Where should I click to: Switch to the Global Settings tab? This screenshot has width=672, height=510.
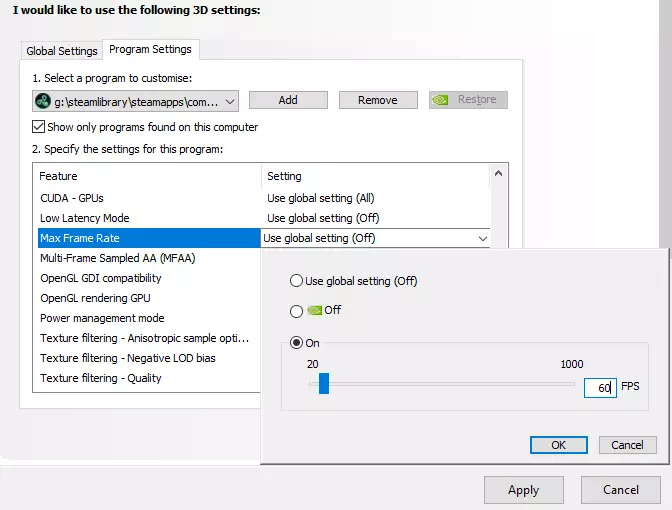coord(62,51)
